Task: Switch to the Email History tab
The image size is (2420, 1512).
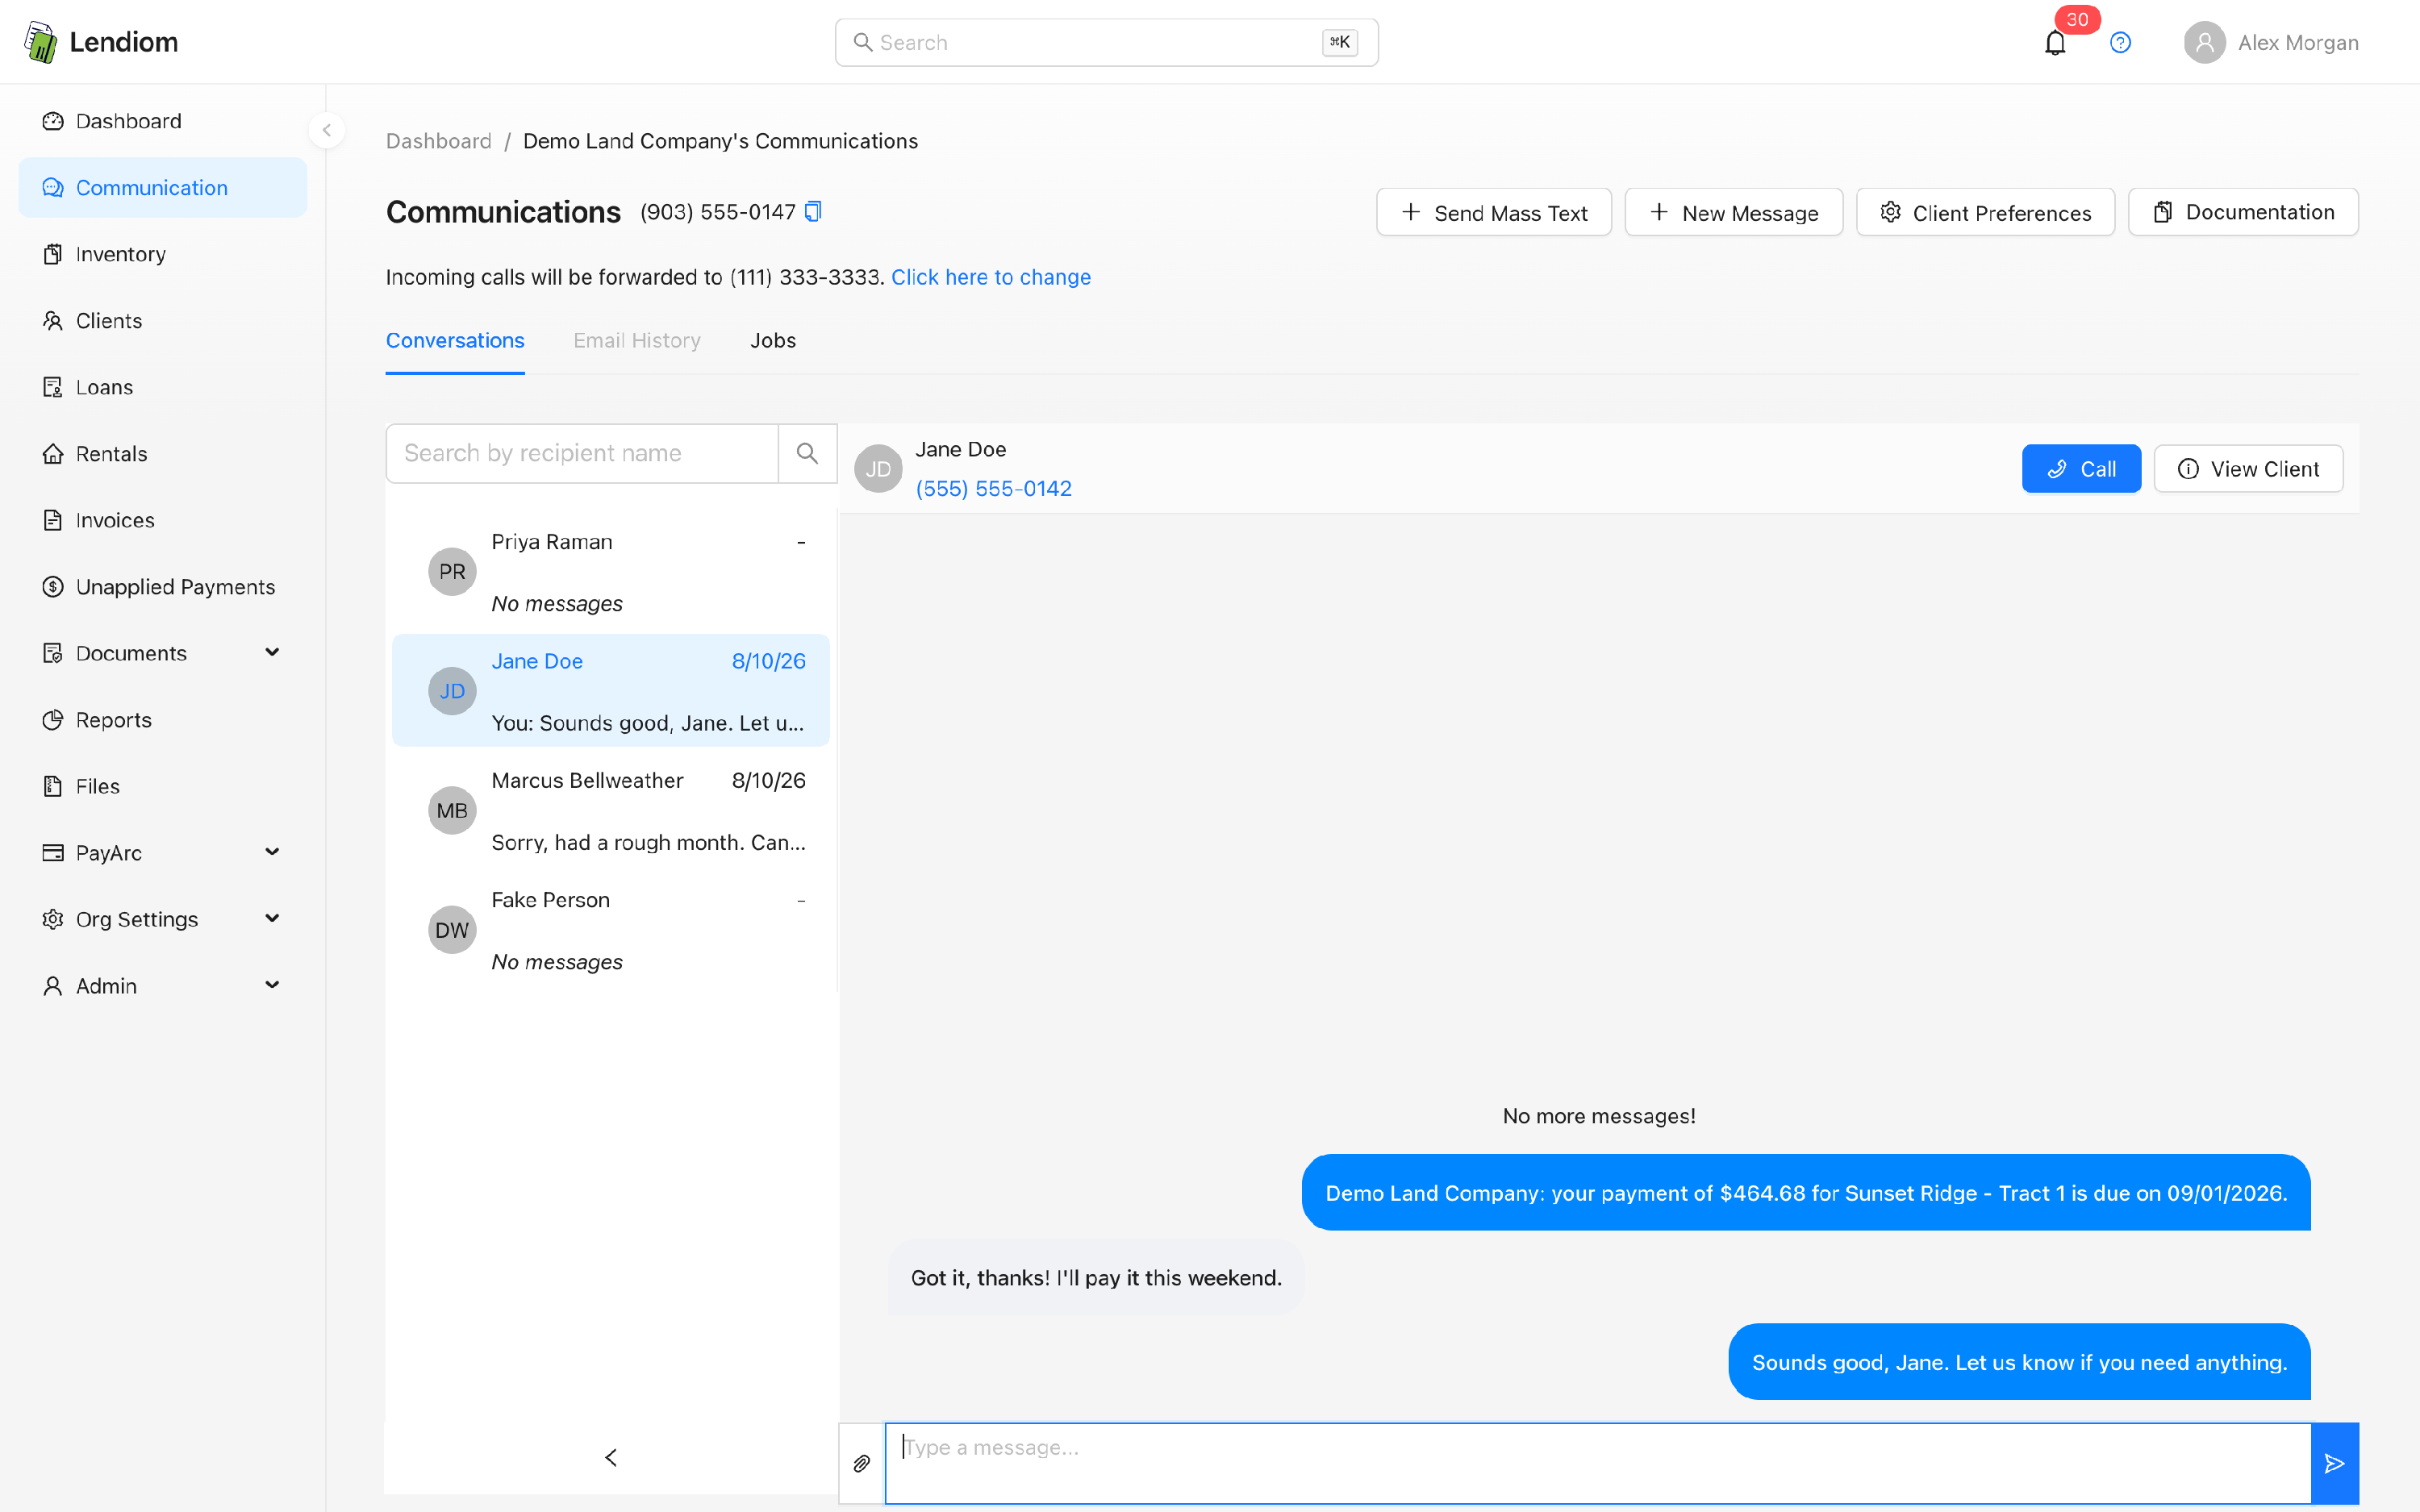Action: point(637,341)
